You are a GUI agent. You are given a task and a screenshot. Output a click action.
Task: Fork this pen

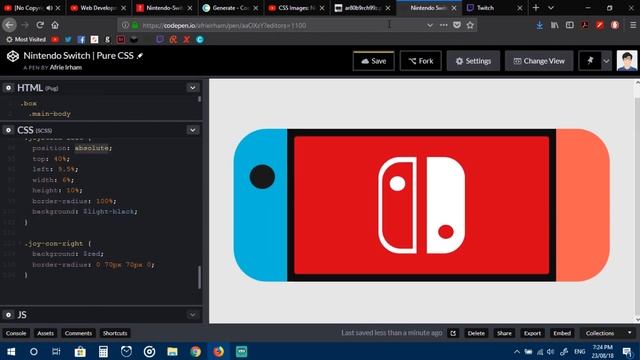(x=420, y=61)
